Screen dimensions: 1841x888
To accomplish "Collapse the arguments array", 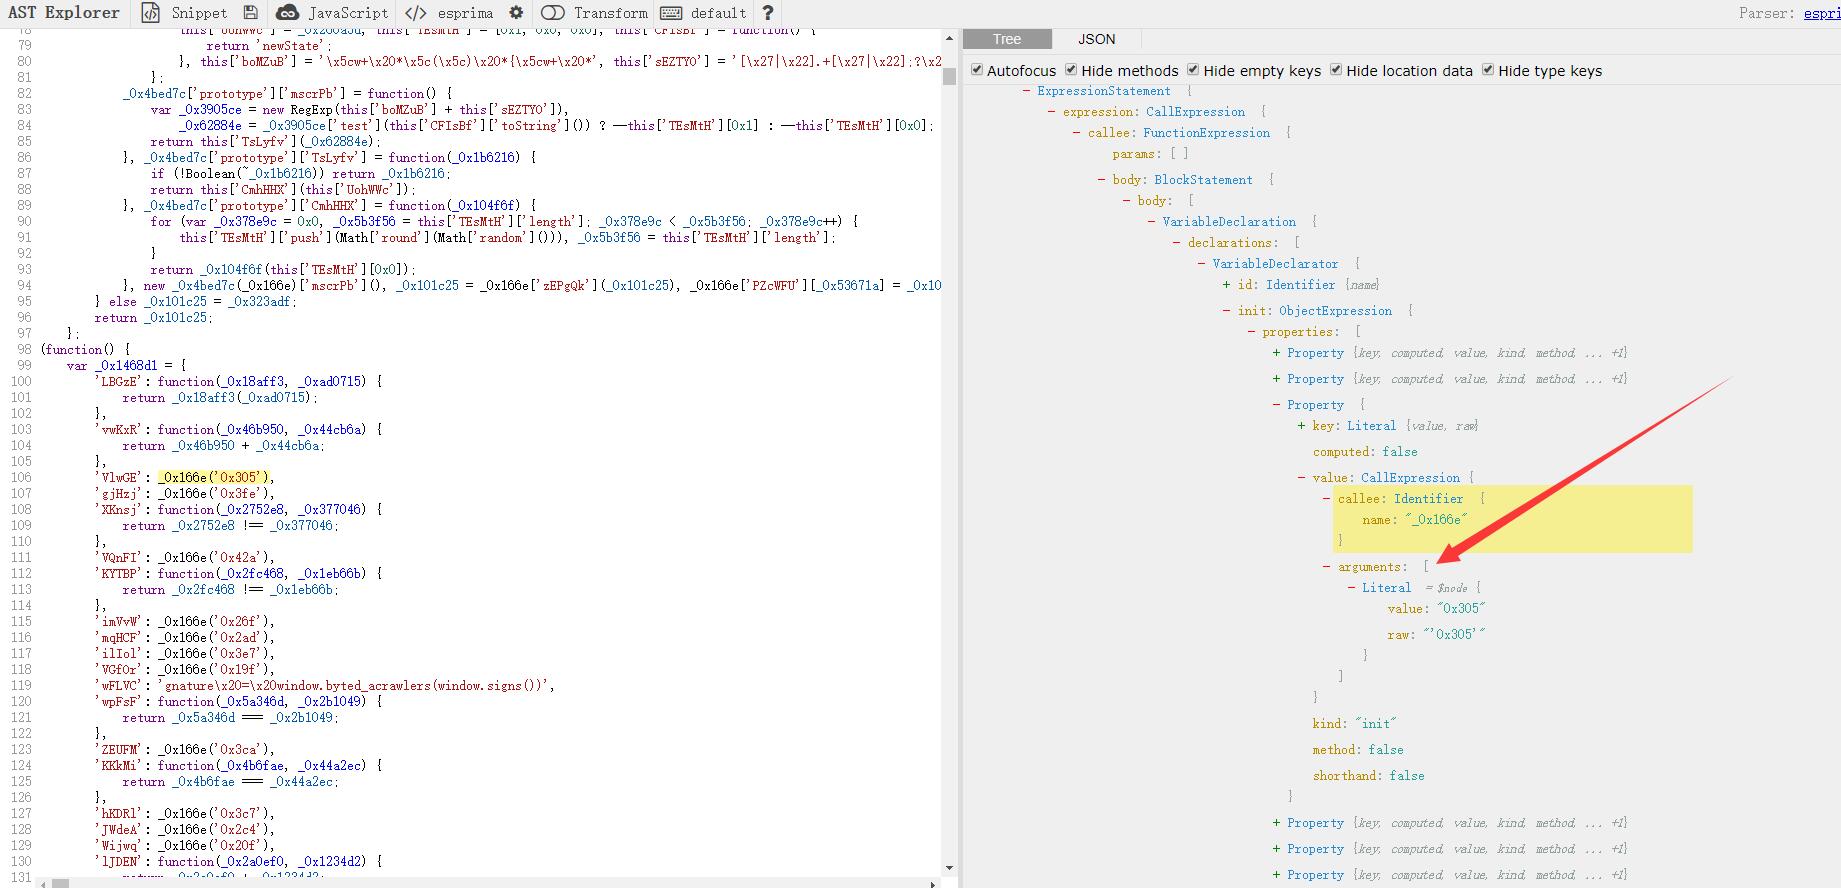I will tap(1327, 567).
